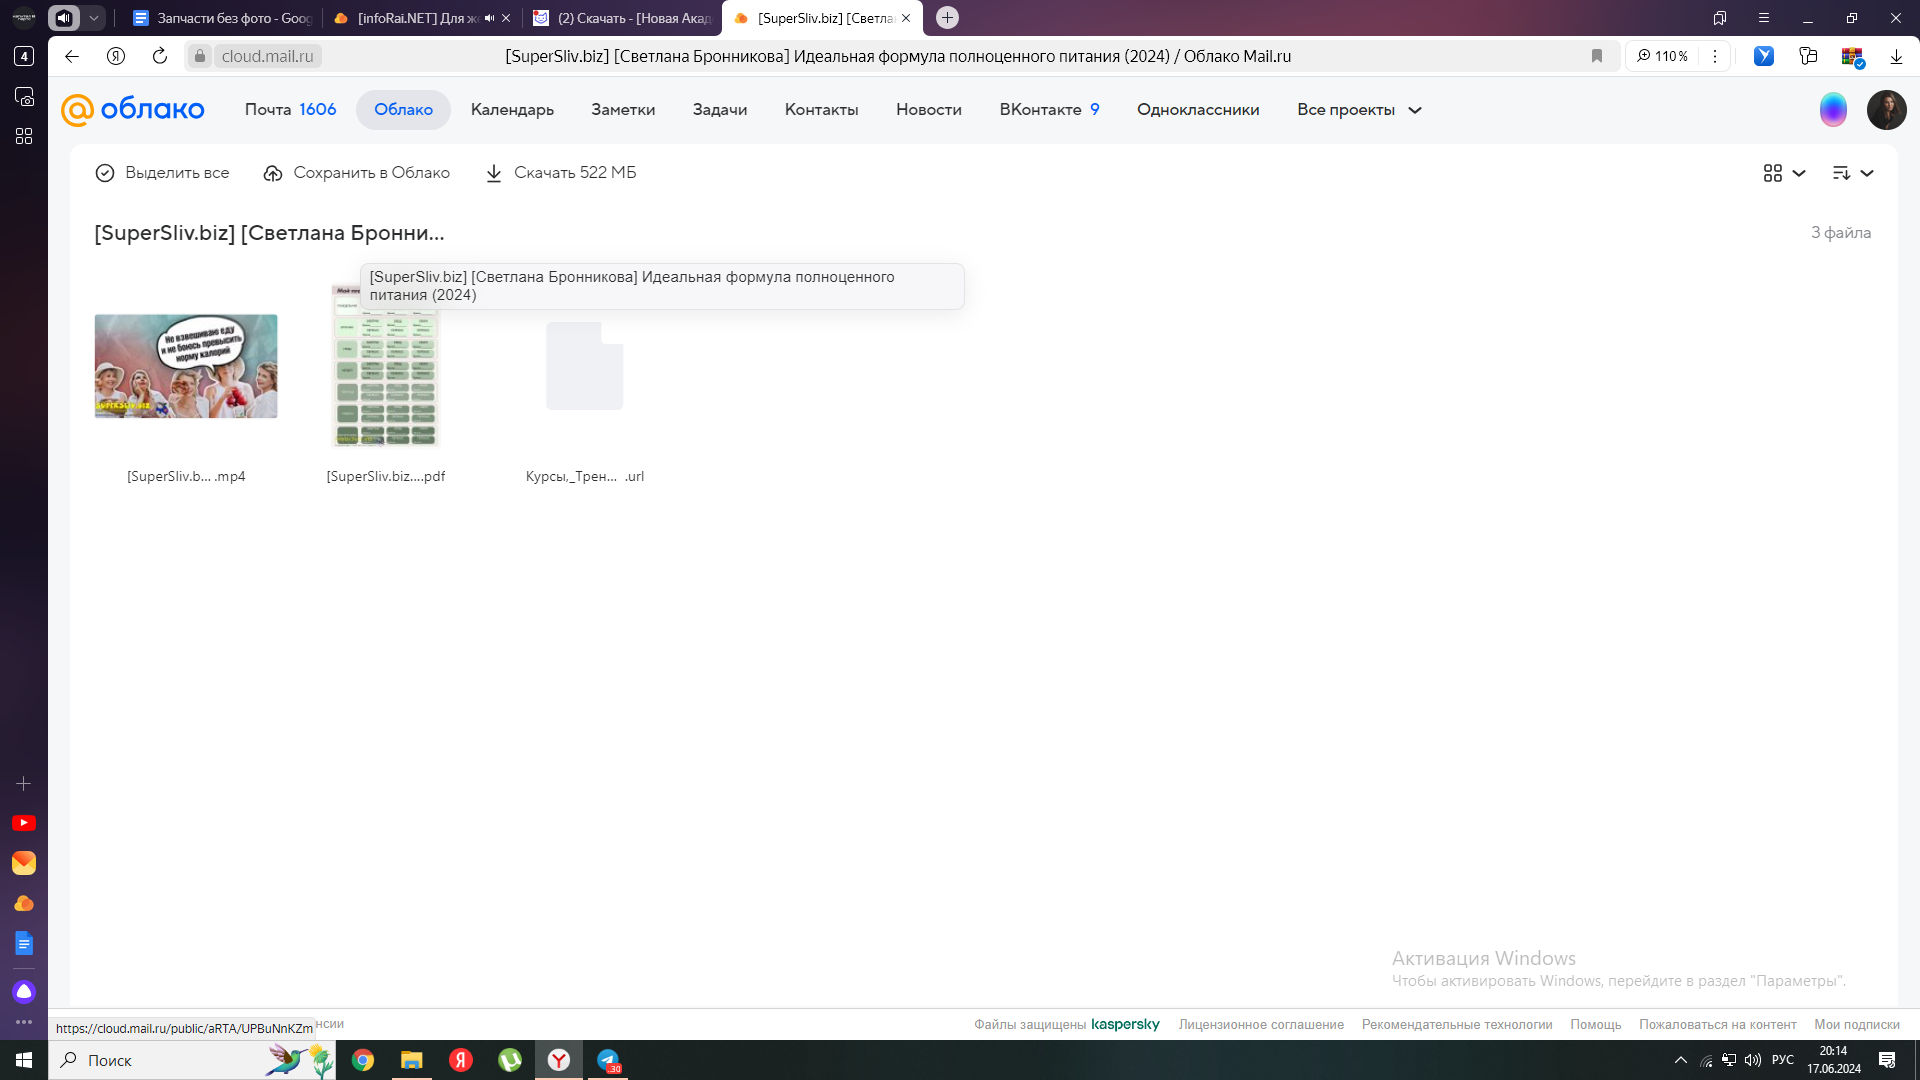Open Новости in the top navigation
This screenshot has height=1080, width=1920.
click(x=929, y=110)
